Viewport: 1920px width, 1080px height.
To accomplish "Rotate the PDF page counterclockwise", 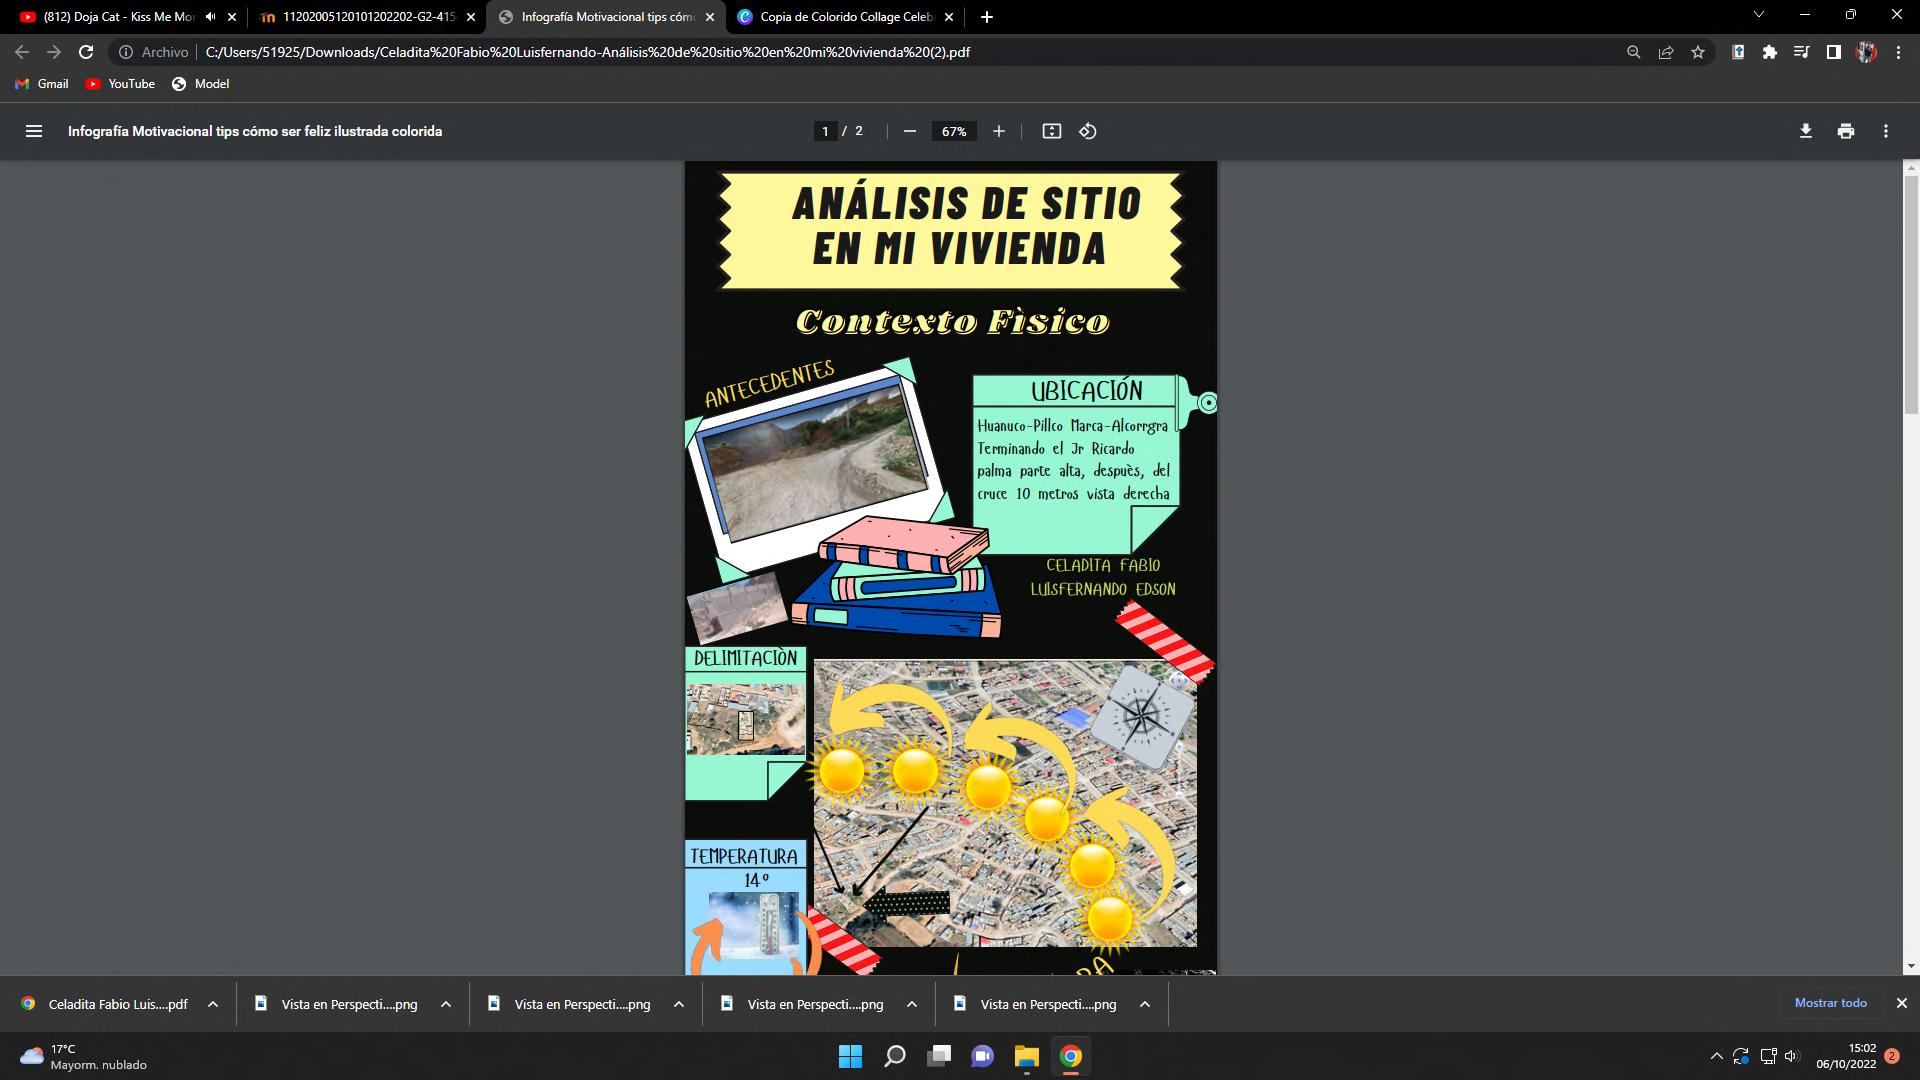I will (x=1088, y=131).
